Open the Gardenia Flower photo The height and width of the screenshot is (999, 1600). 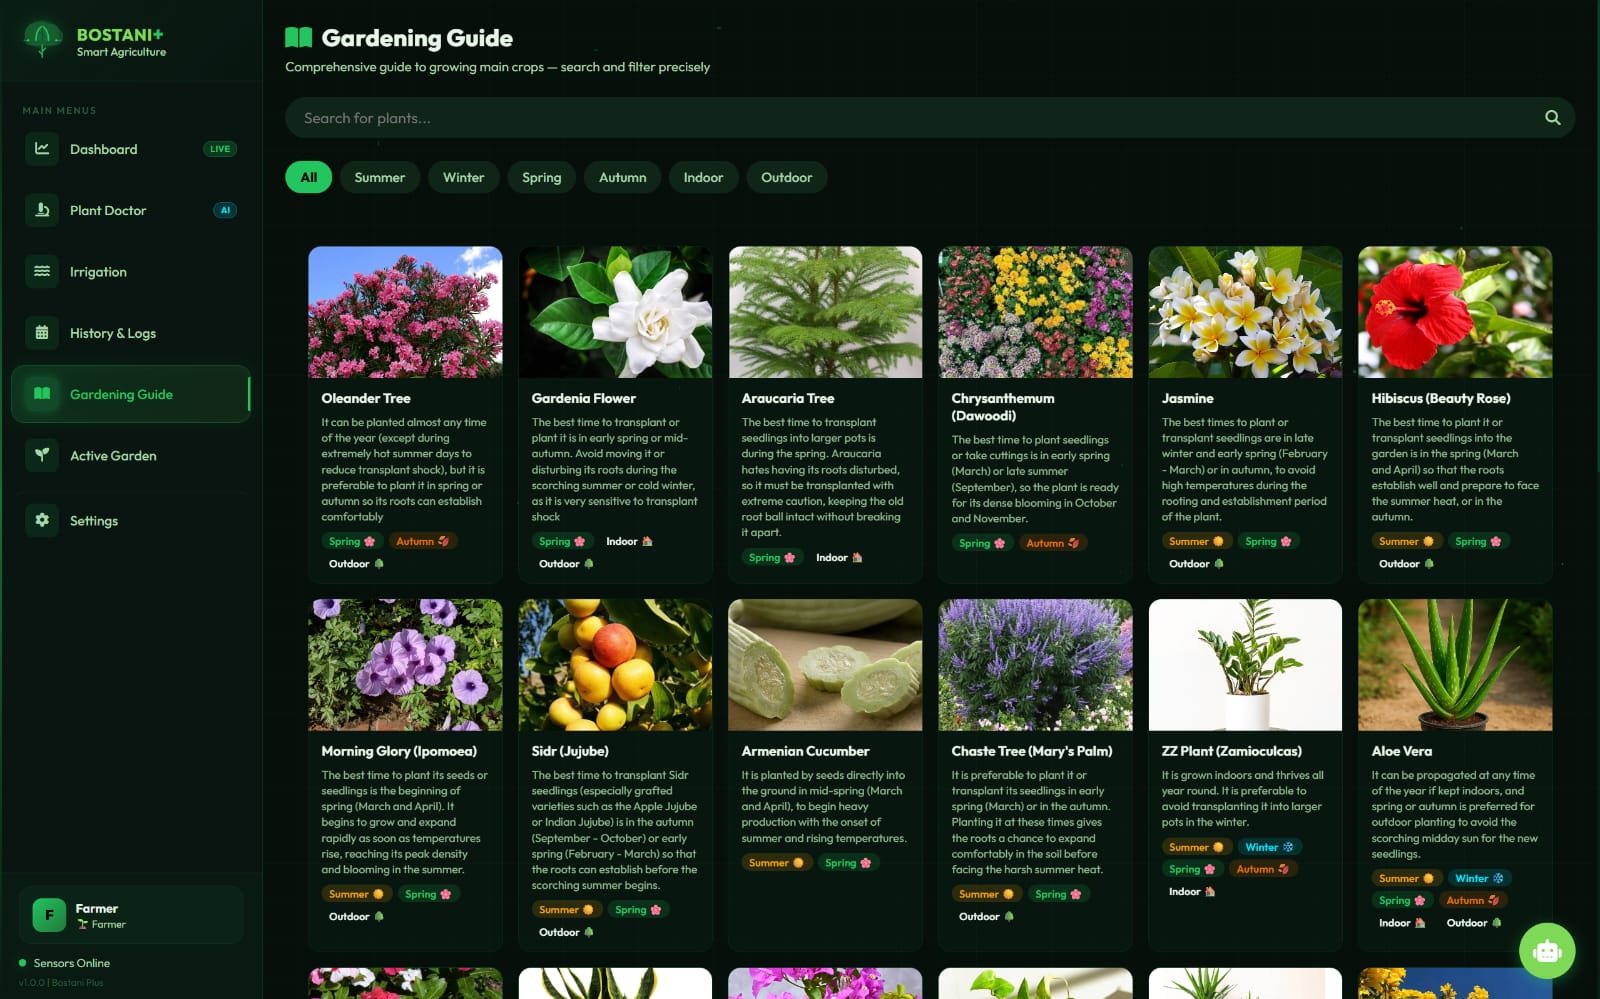(x=615, y=312)
